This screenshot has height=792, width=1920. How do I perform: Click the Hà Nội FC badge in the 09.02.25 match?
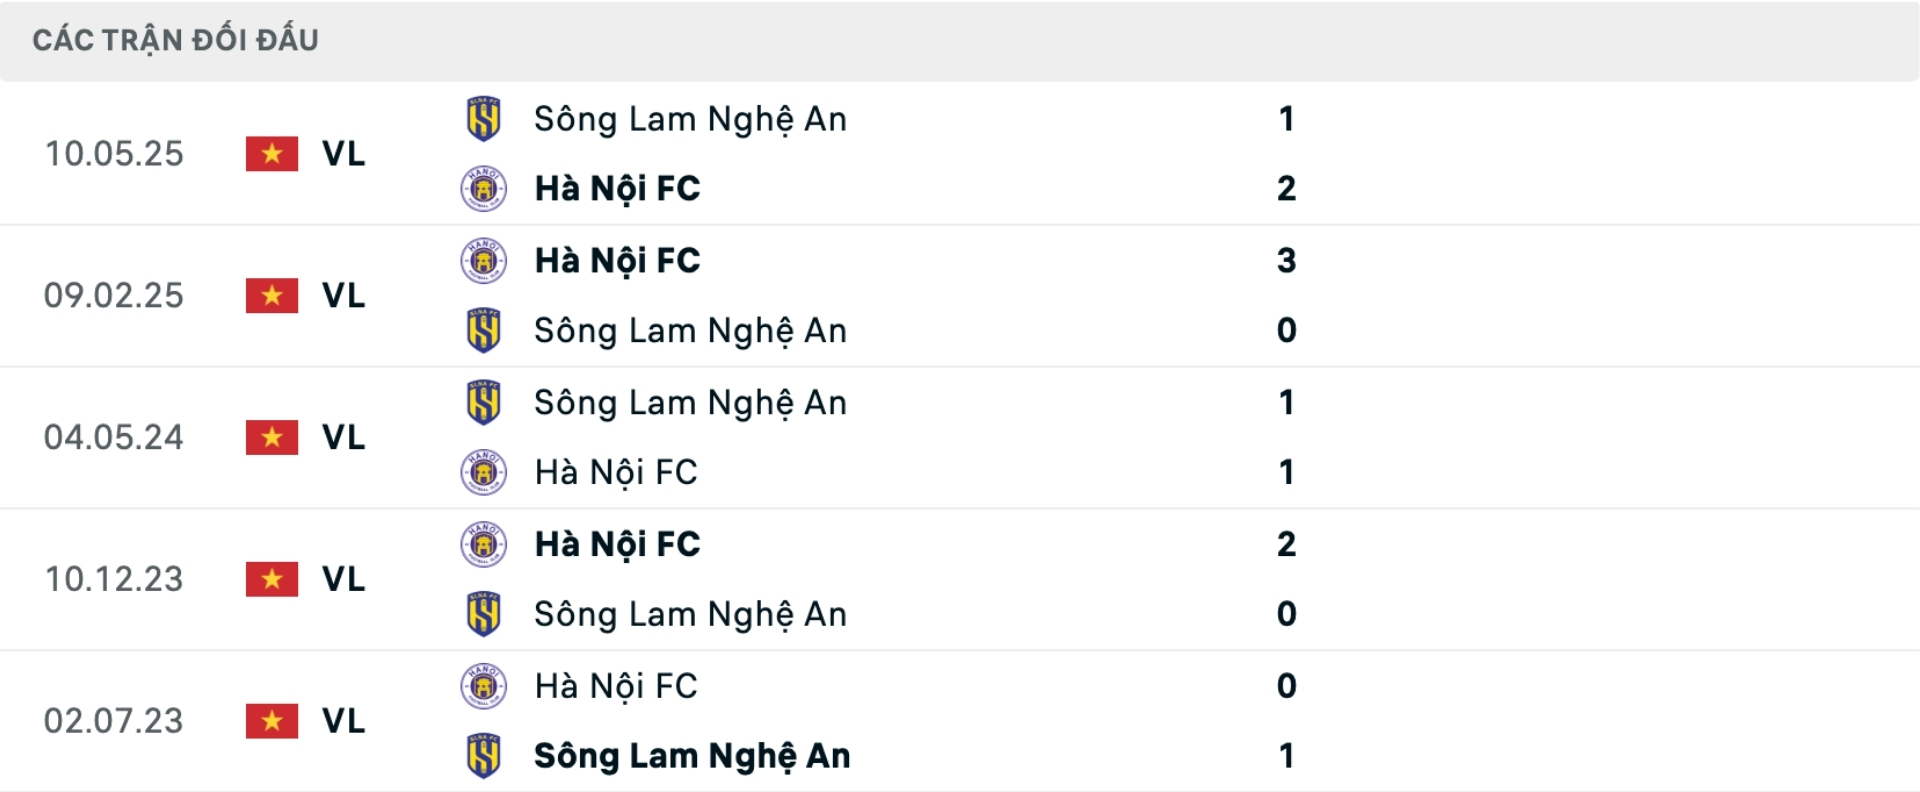[483, 260]
